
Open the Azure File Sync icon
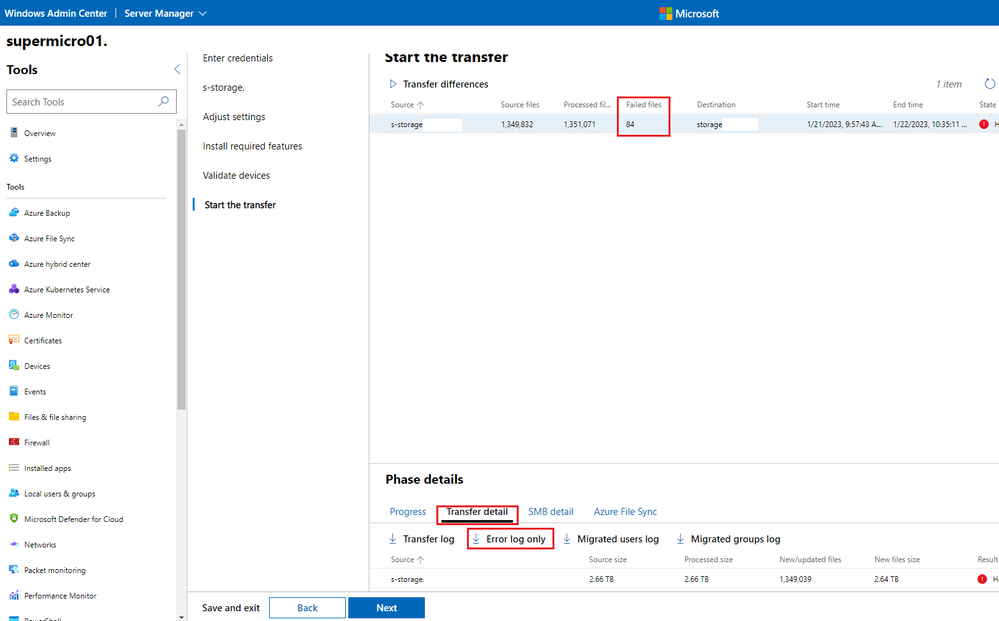(x=14, y=238)
